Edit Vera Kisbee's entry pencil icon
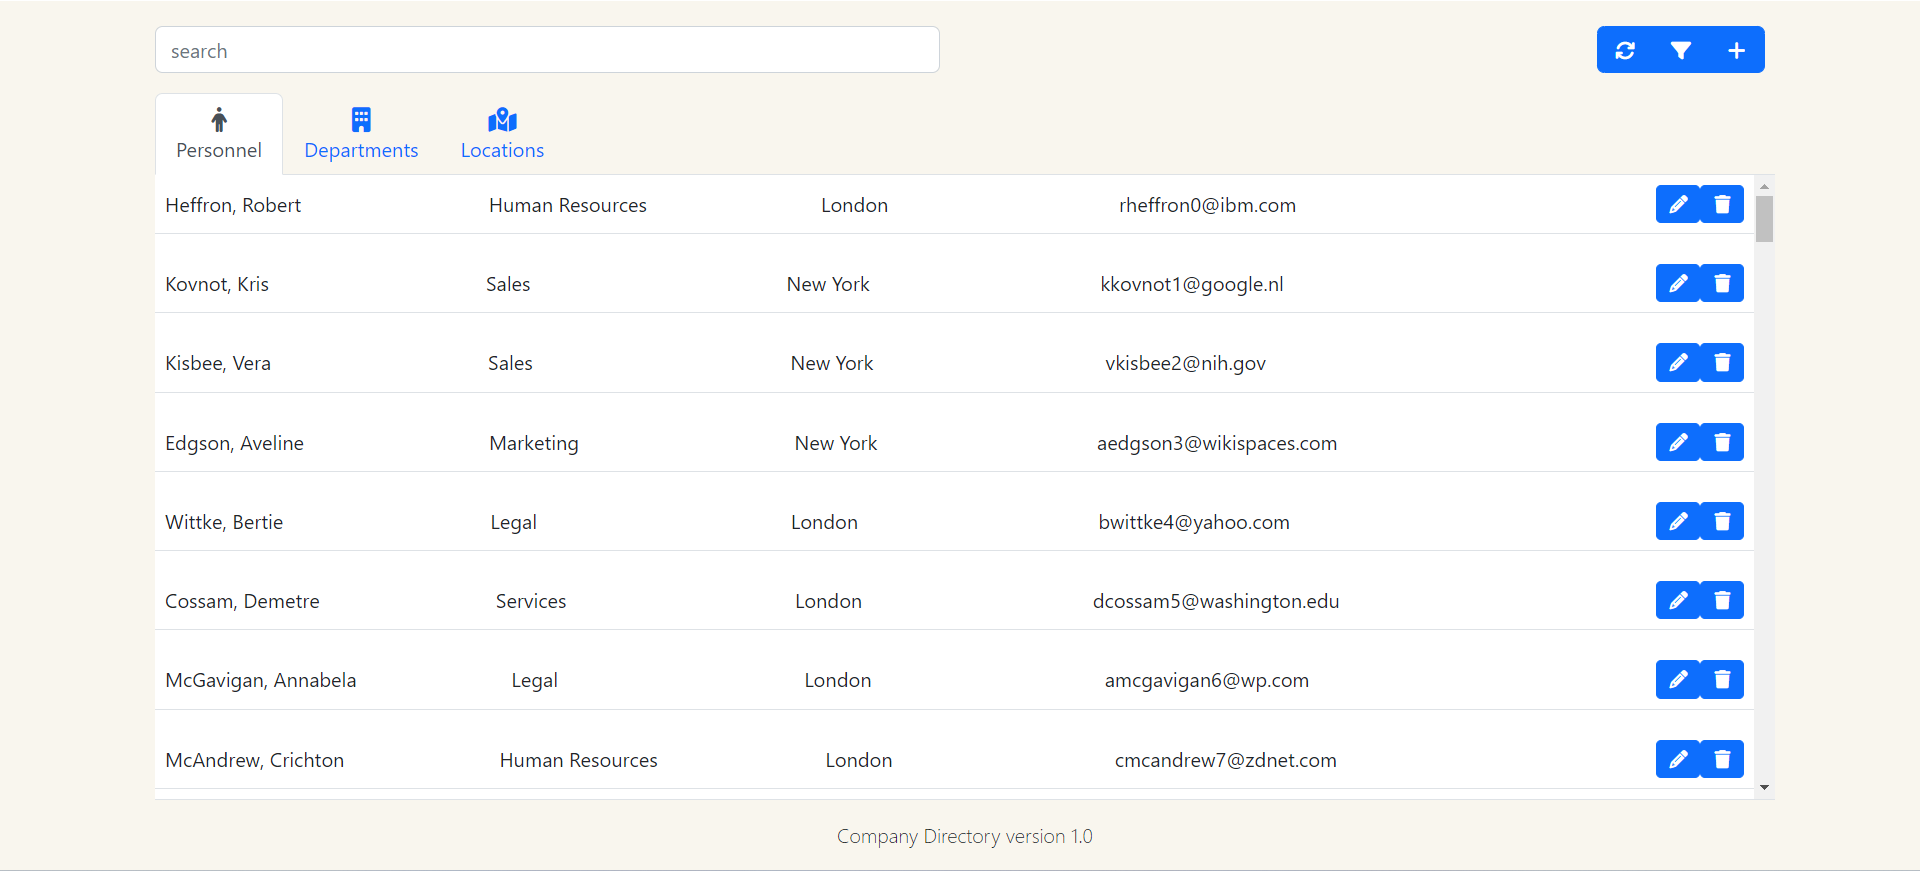Viewport: 1920px width, 871px height. click(x=1678, y=362)
